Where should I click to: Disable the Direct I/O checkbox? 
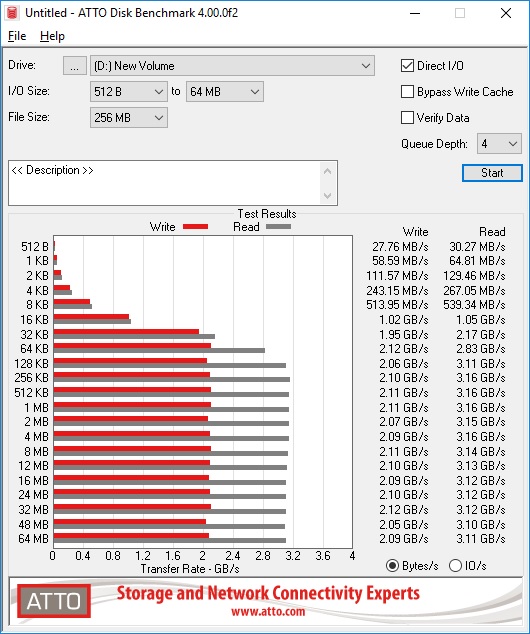point(407,66)
